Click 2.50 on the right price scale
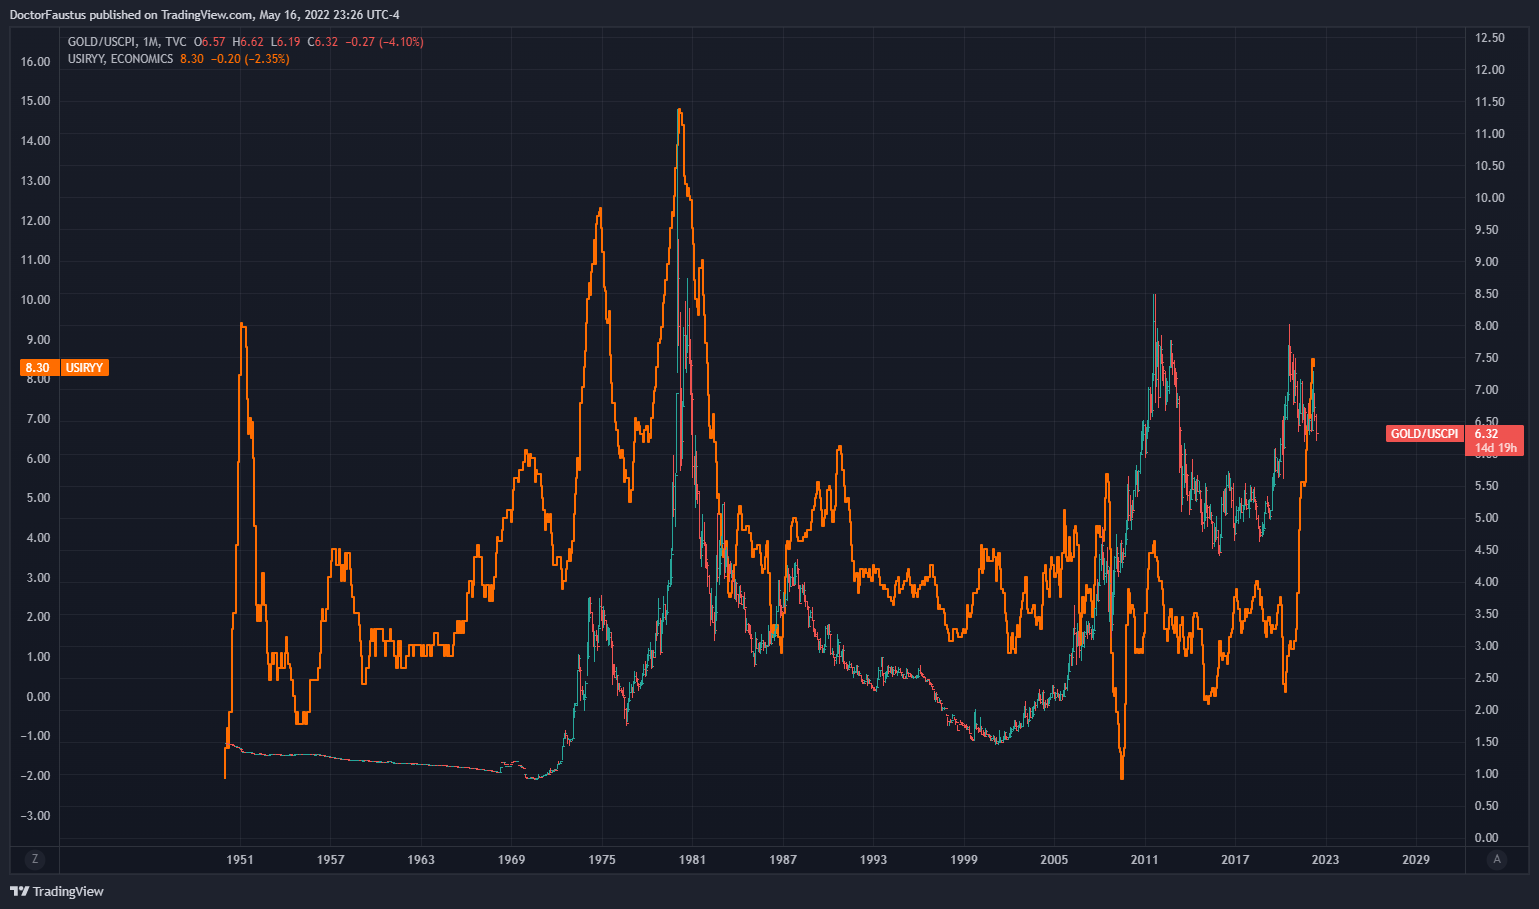The image size is (1539, 909). click(x=1487, y=678)
